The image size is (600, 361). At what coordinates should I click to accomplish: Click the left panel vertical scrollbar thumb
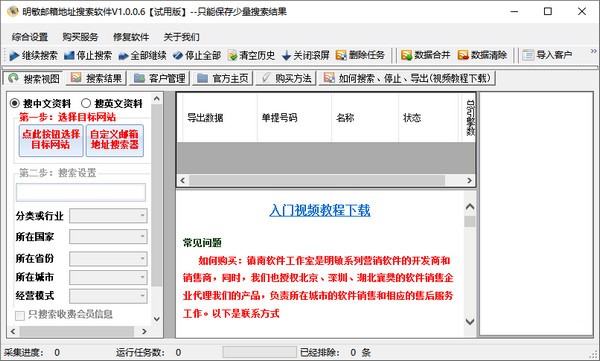[x=157, y=195]
